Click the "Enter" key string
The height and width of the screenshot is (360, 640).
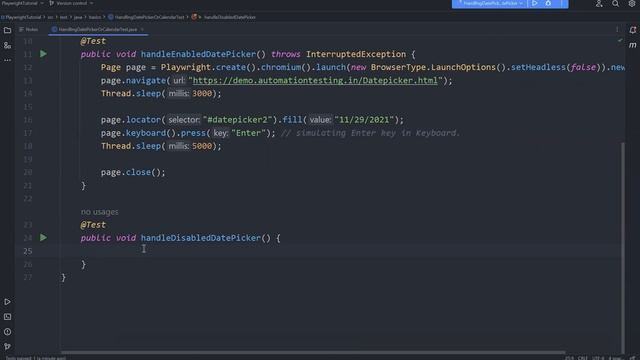248,133
